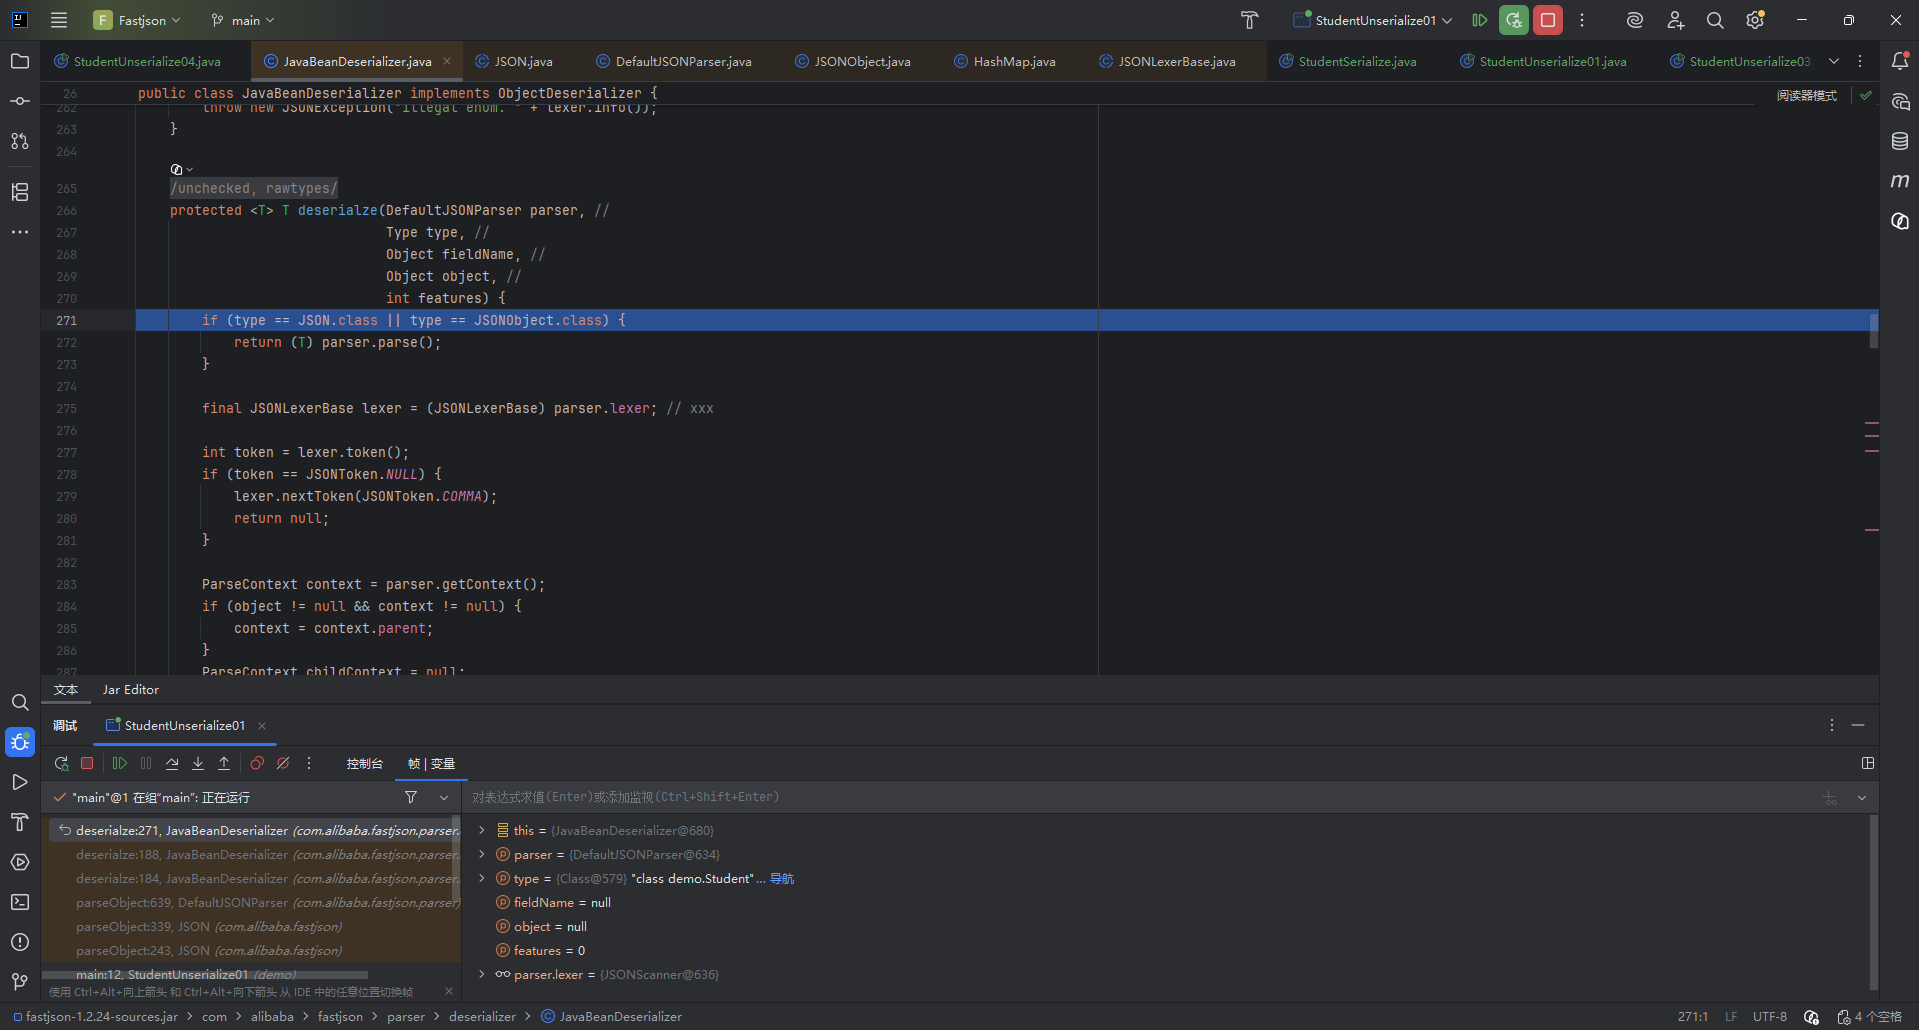Open the Notifications bell

tap(1900, 61)
